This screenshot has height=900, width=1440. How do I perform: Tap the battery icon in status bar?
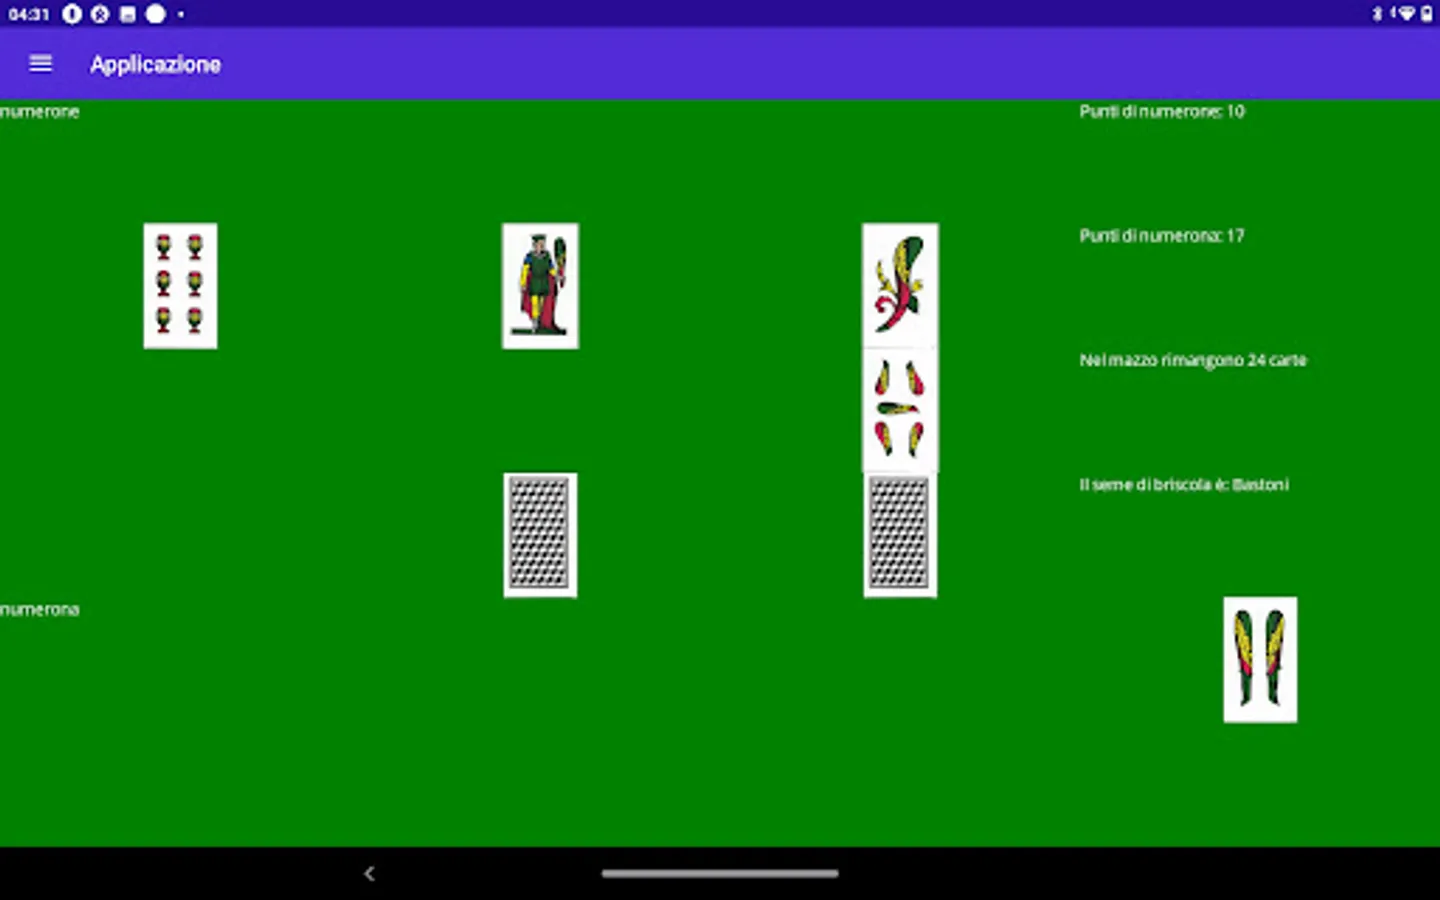[x=1427, y=14]
